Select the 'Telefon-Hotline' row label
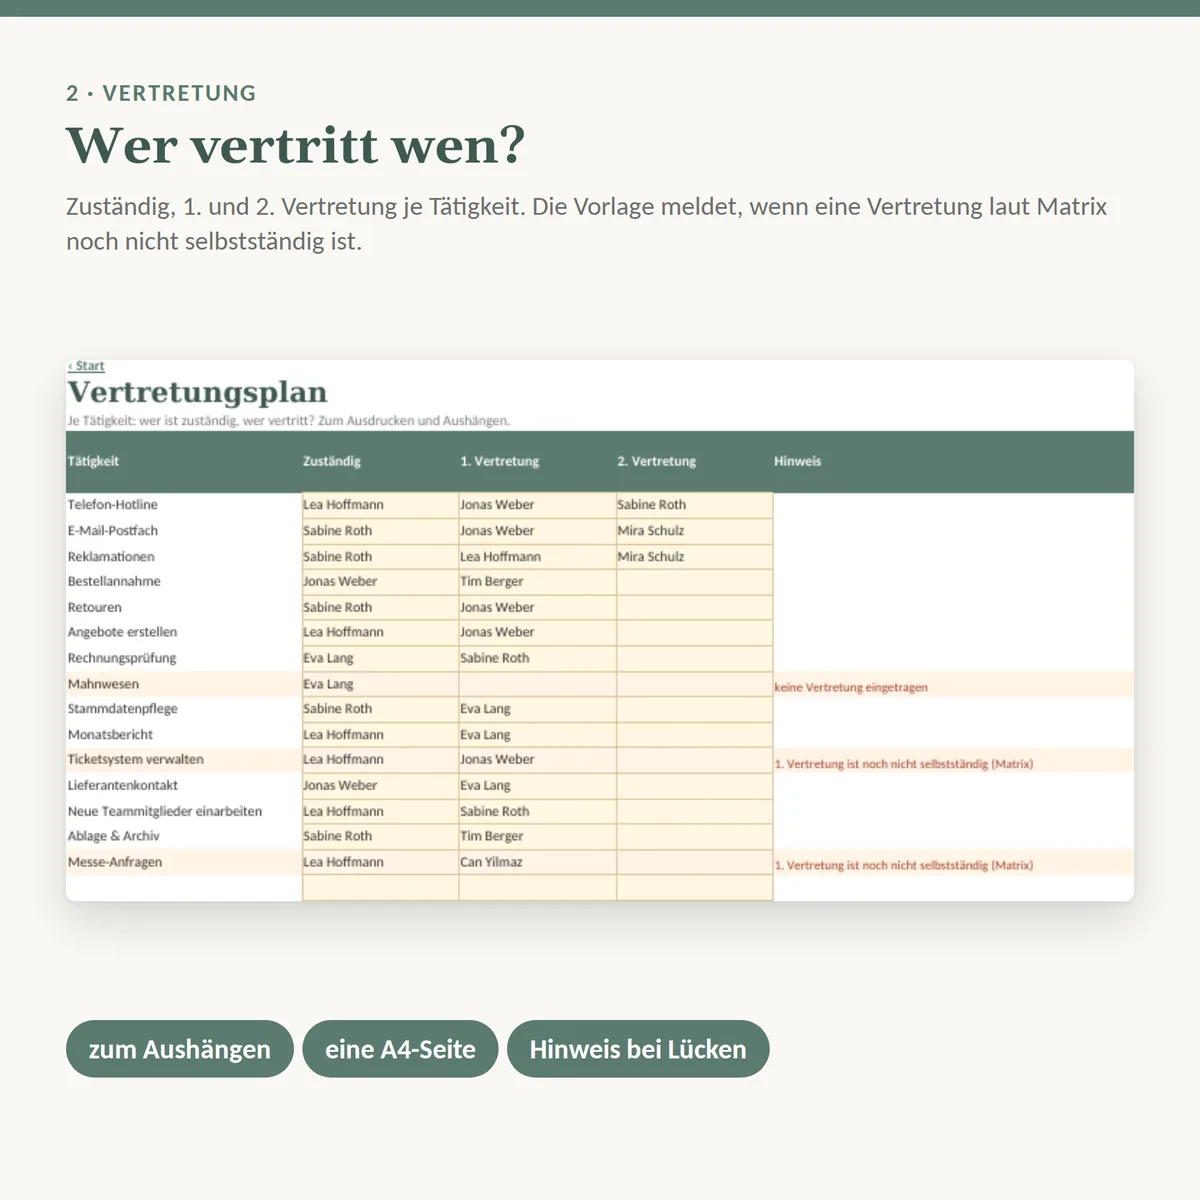1200x1200 pixels. point(112,505)
